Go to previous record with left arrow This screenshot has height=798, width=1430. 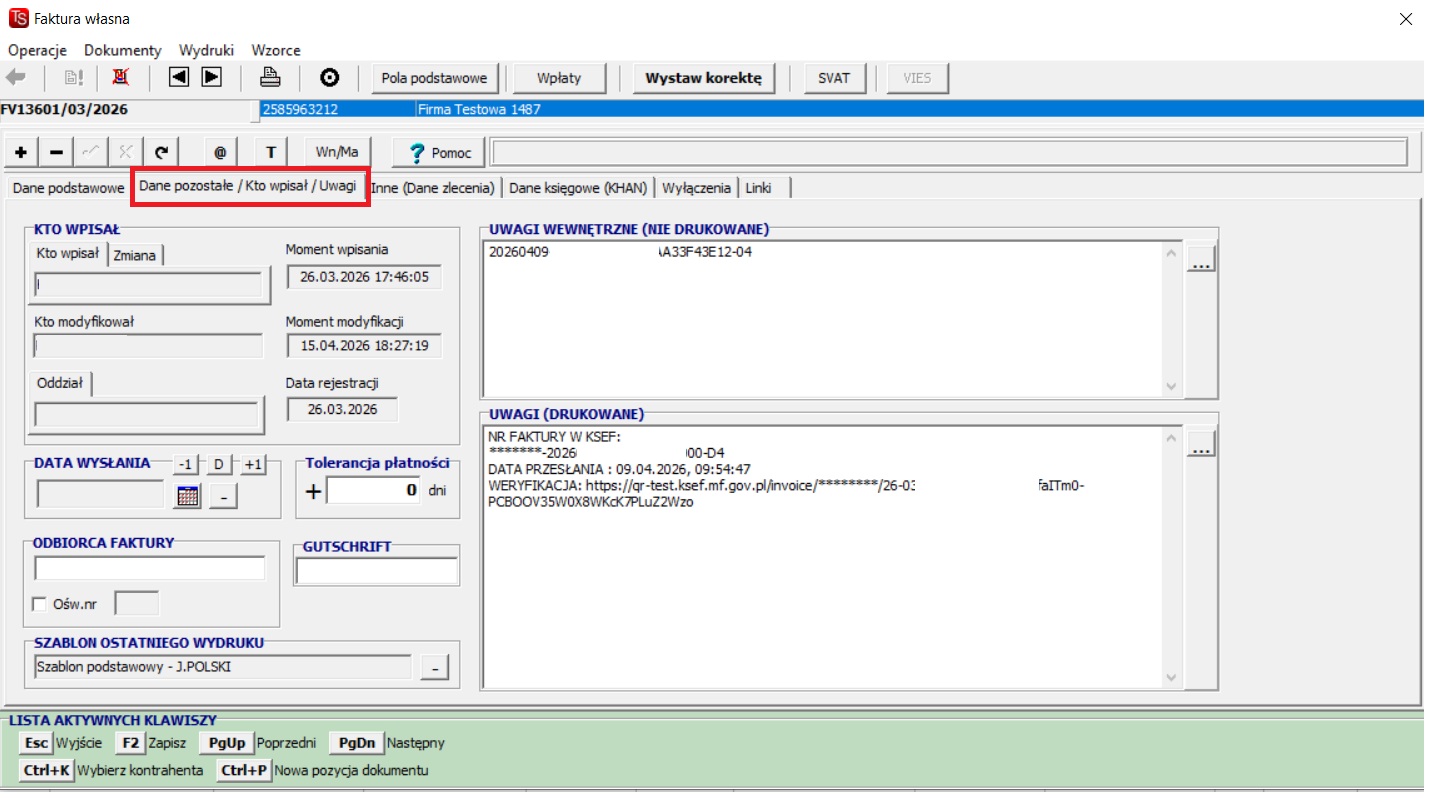click(178, 78)
